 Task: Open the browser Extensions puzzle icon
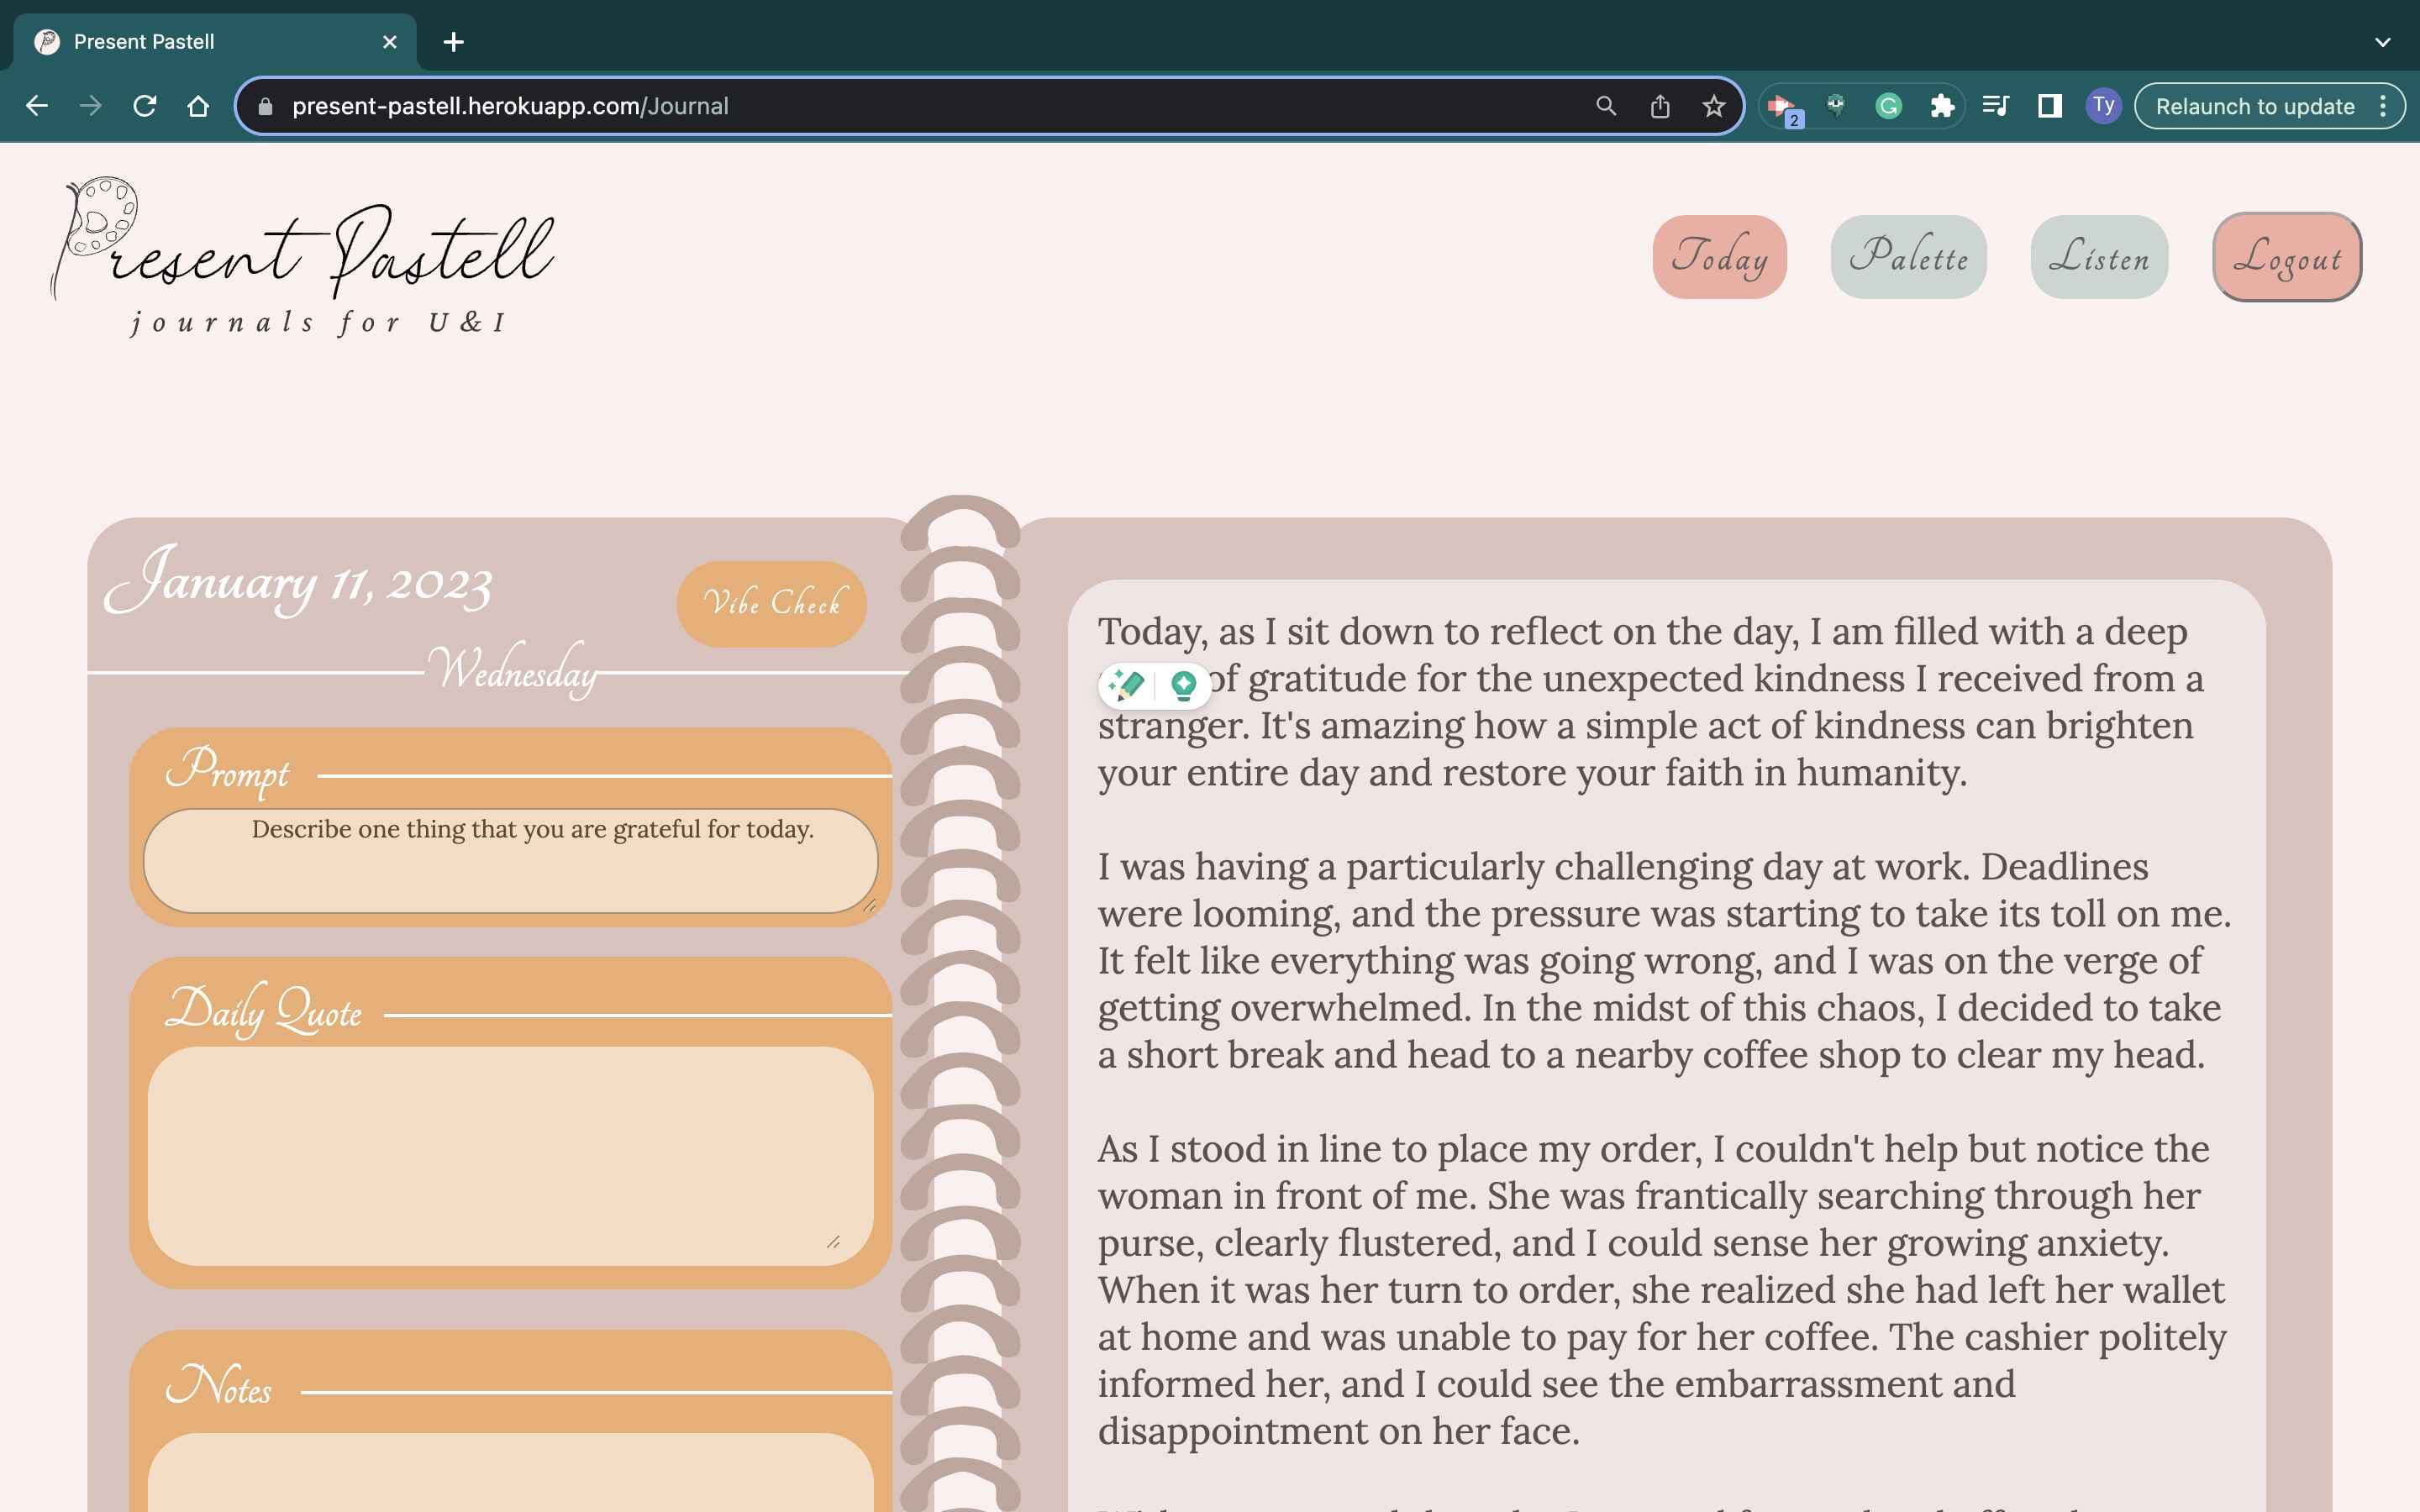coord(1942,105)
